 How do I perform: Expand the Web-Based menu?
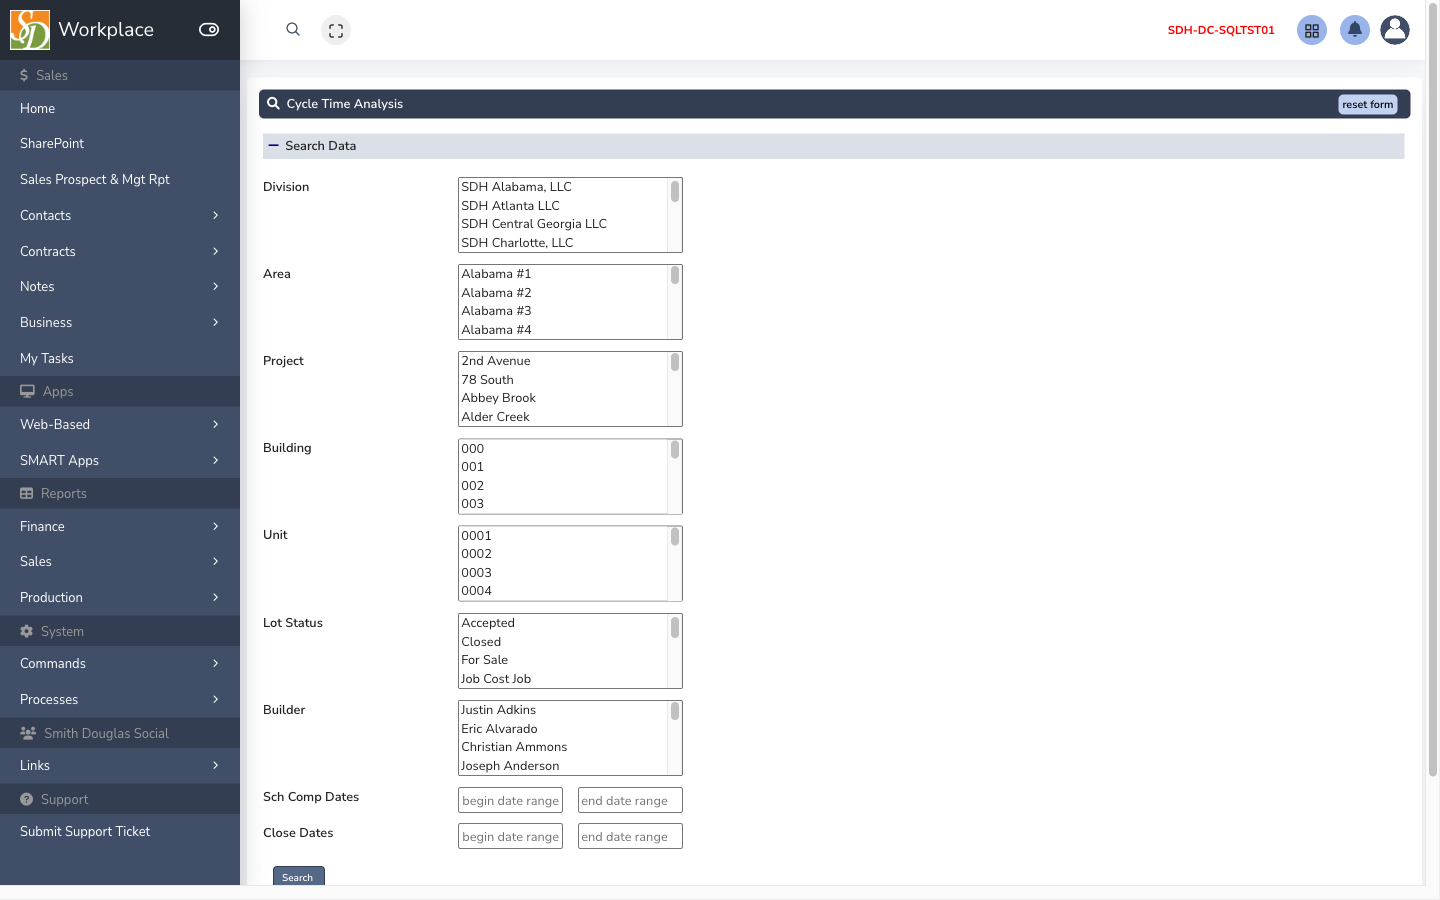120,424
